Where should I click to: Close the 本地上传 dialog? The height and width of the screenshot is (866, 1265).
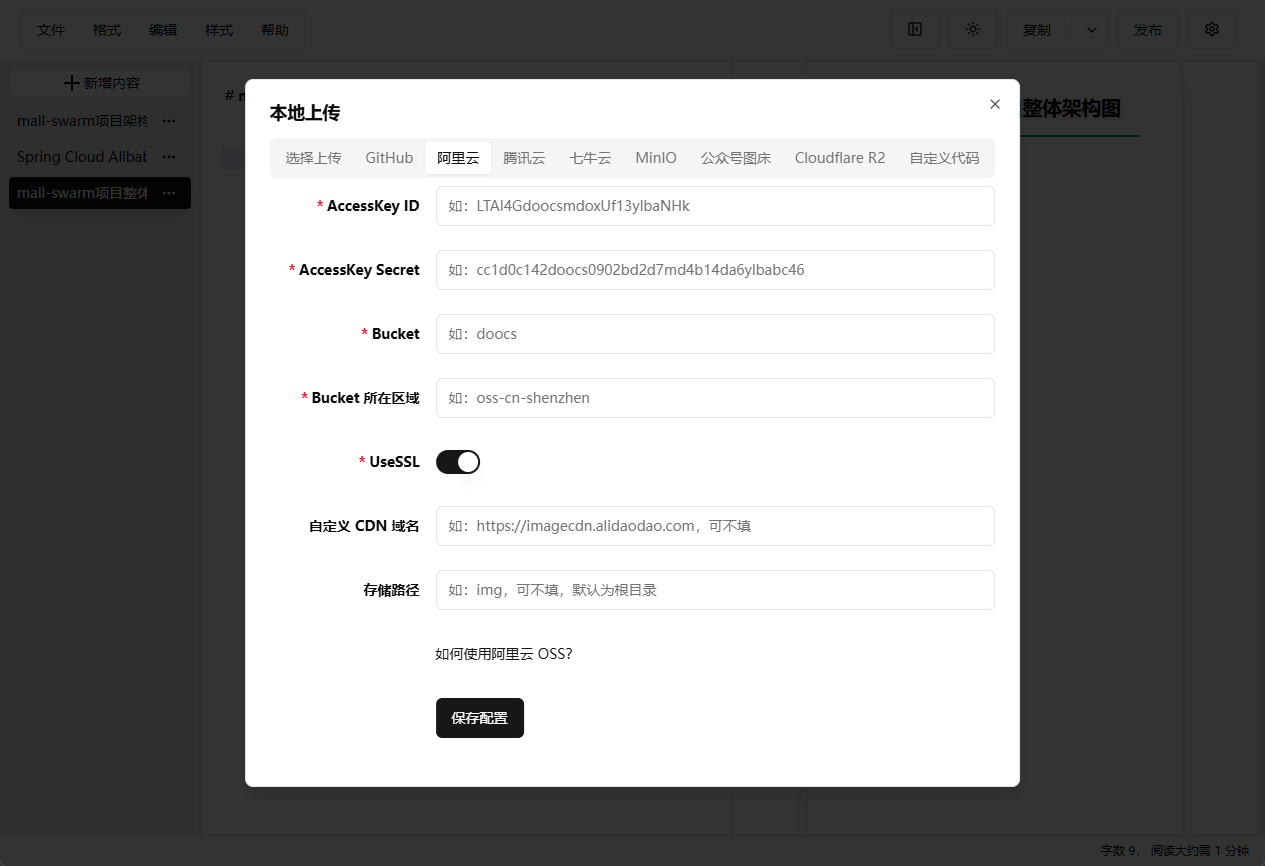(x=994, y=104)
